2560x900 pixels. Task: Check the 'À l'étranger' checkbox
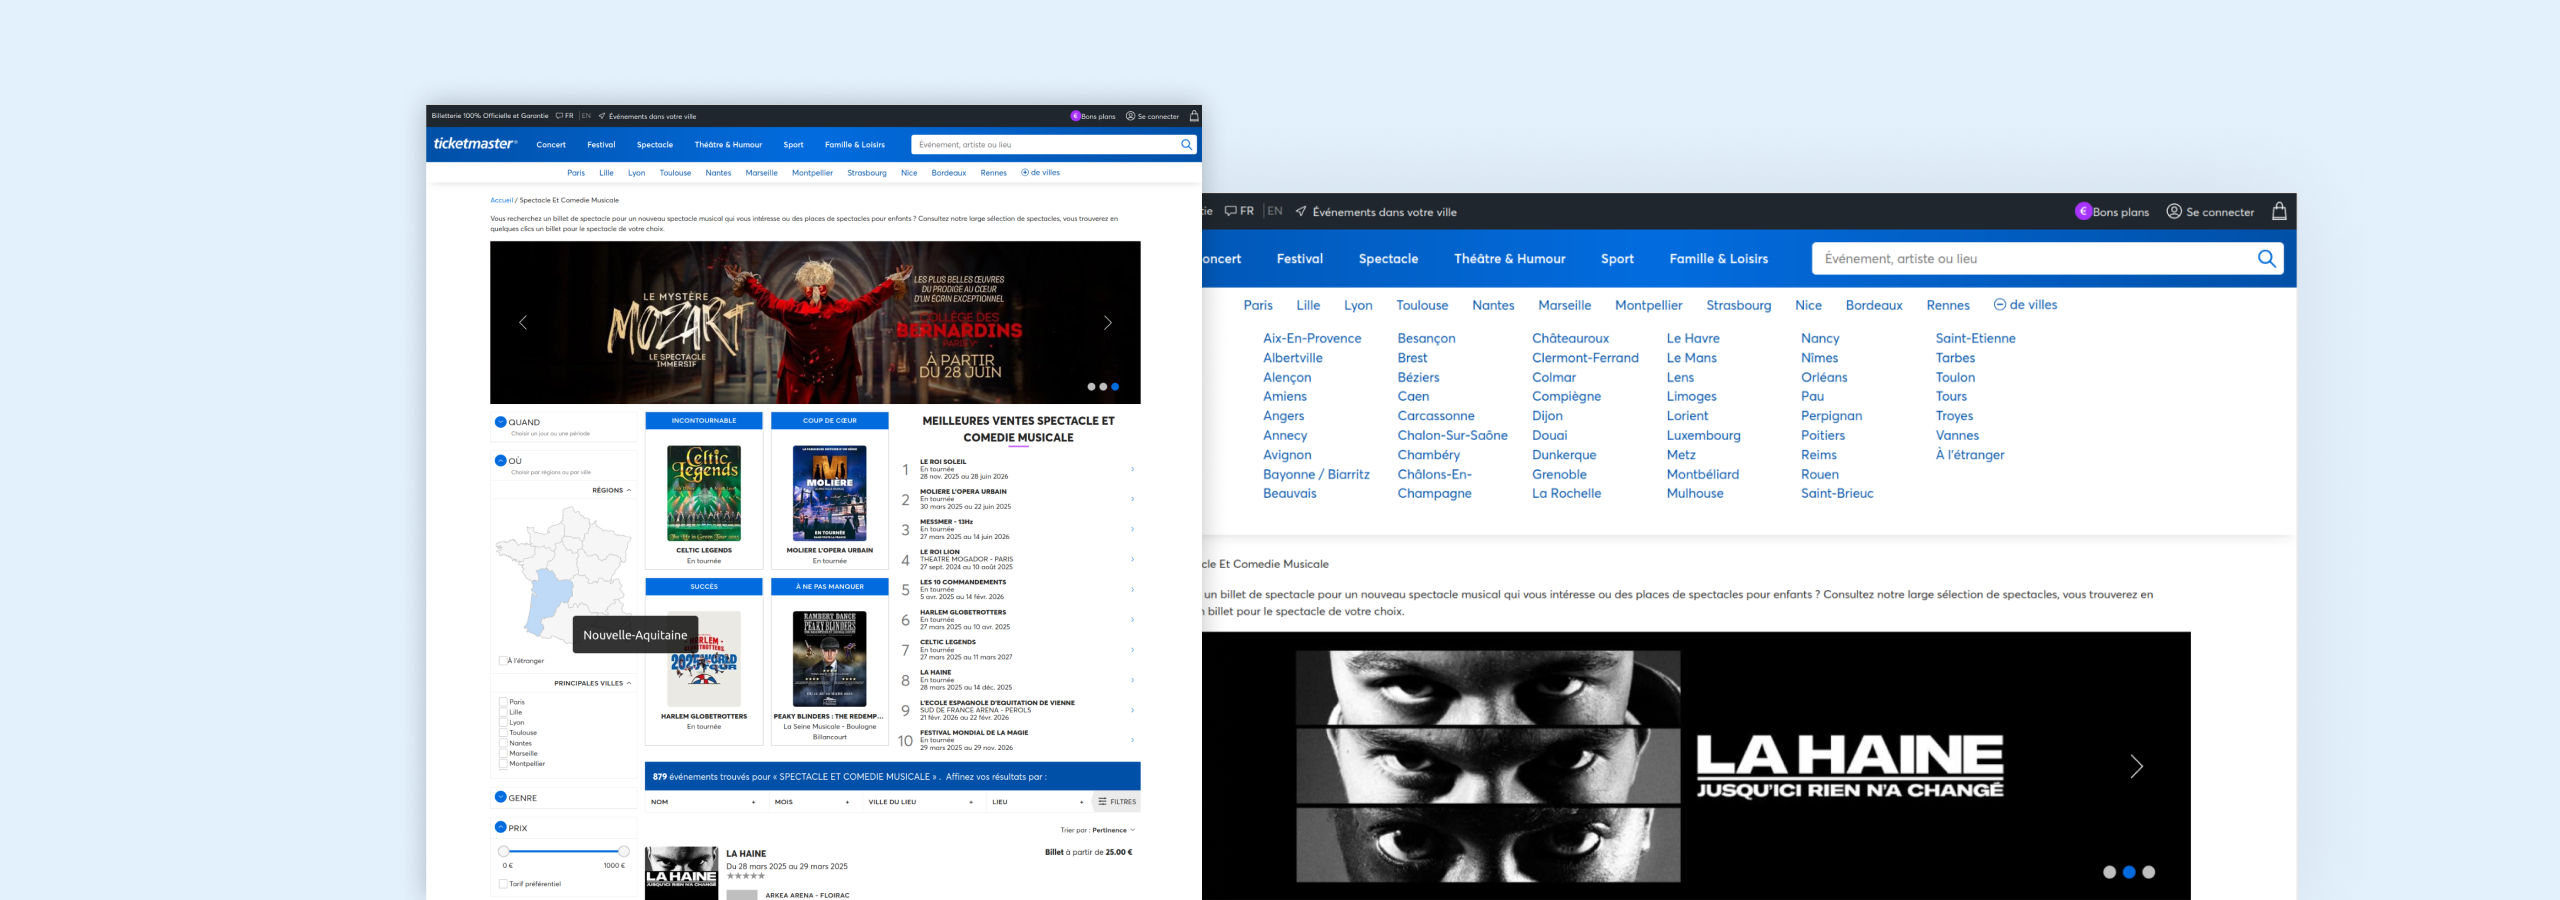coord(503,660)
